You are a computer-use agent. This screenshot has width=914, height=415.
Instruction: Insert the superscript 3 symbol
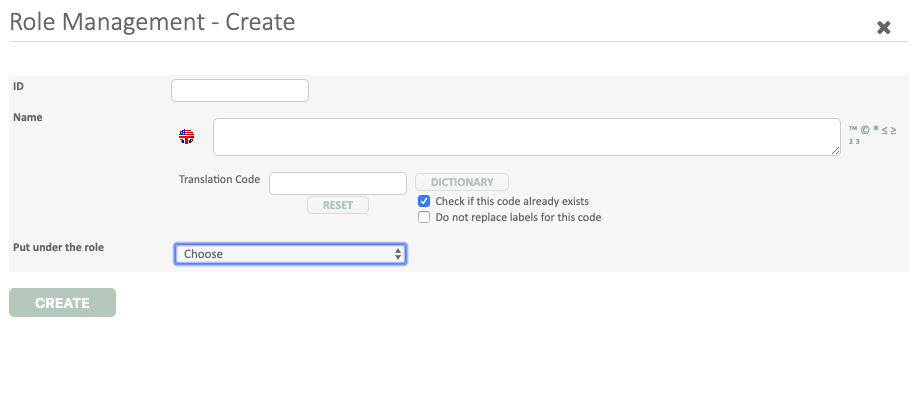858,142
